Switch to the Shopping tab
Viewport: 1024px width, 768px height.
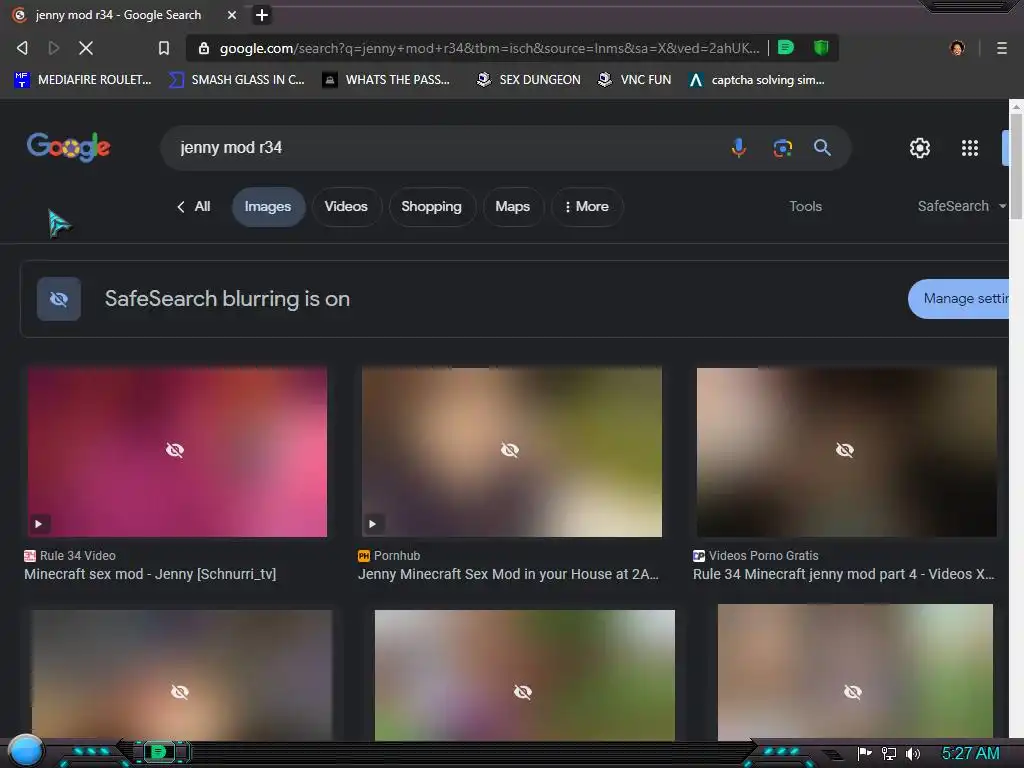click(431, 206)
